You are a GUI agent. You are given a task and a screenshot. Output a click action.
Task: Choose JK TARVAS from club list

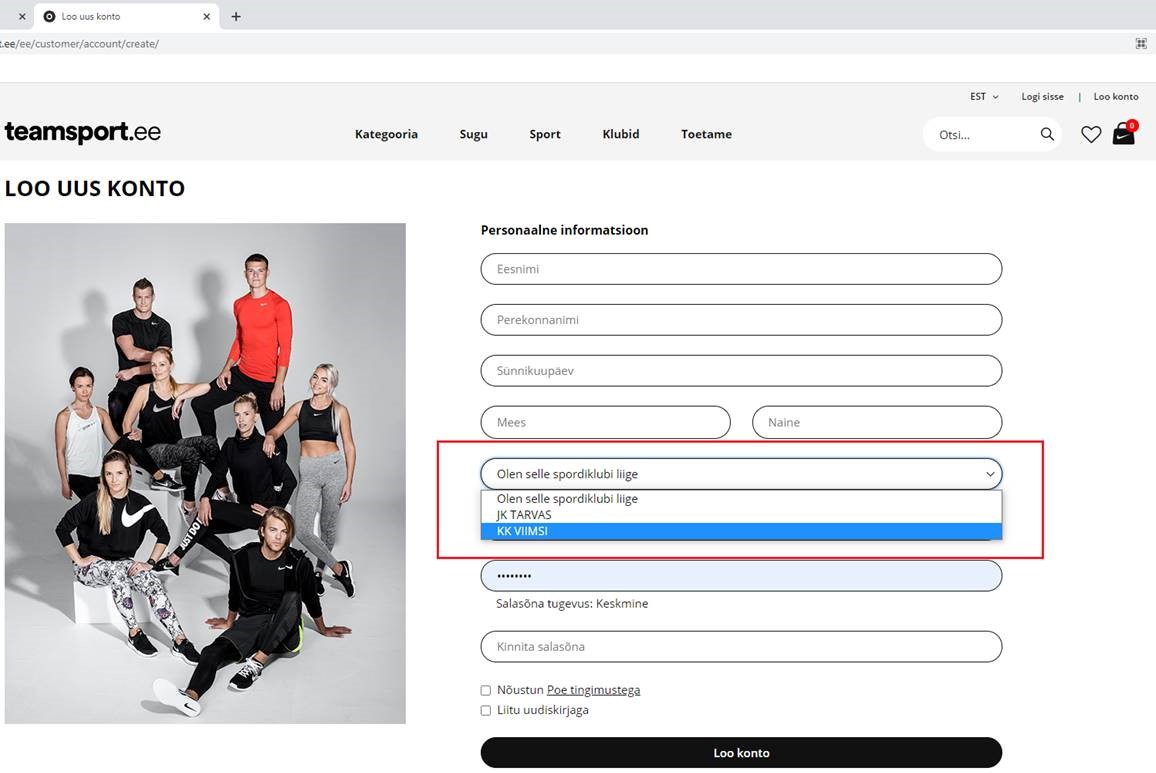point(740,515)
